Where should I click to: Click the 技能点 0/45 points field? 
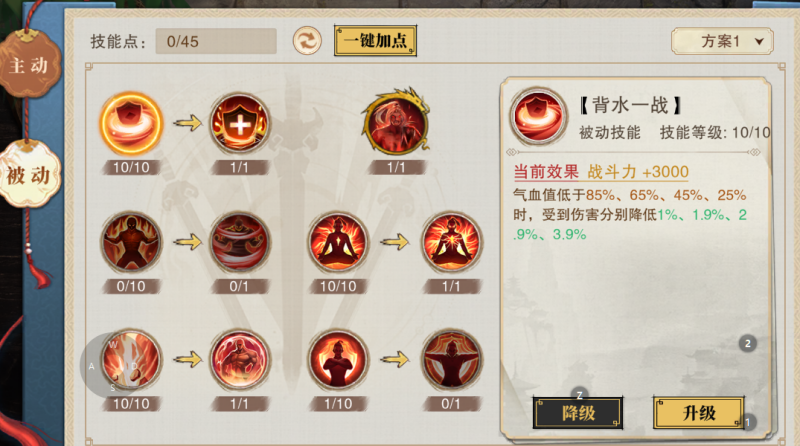click(216, 41)
